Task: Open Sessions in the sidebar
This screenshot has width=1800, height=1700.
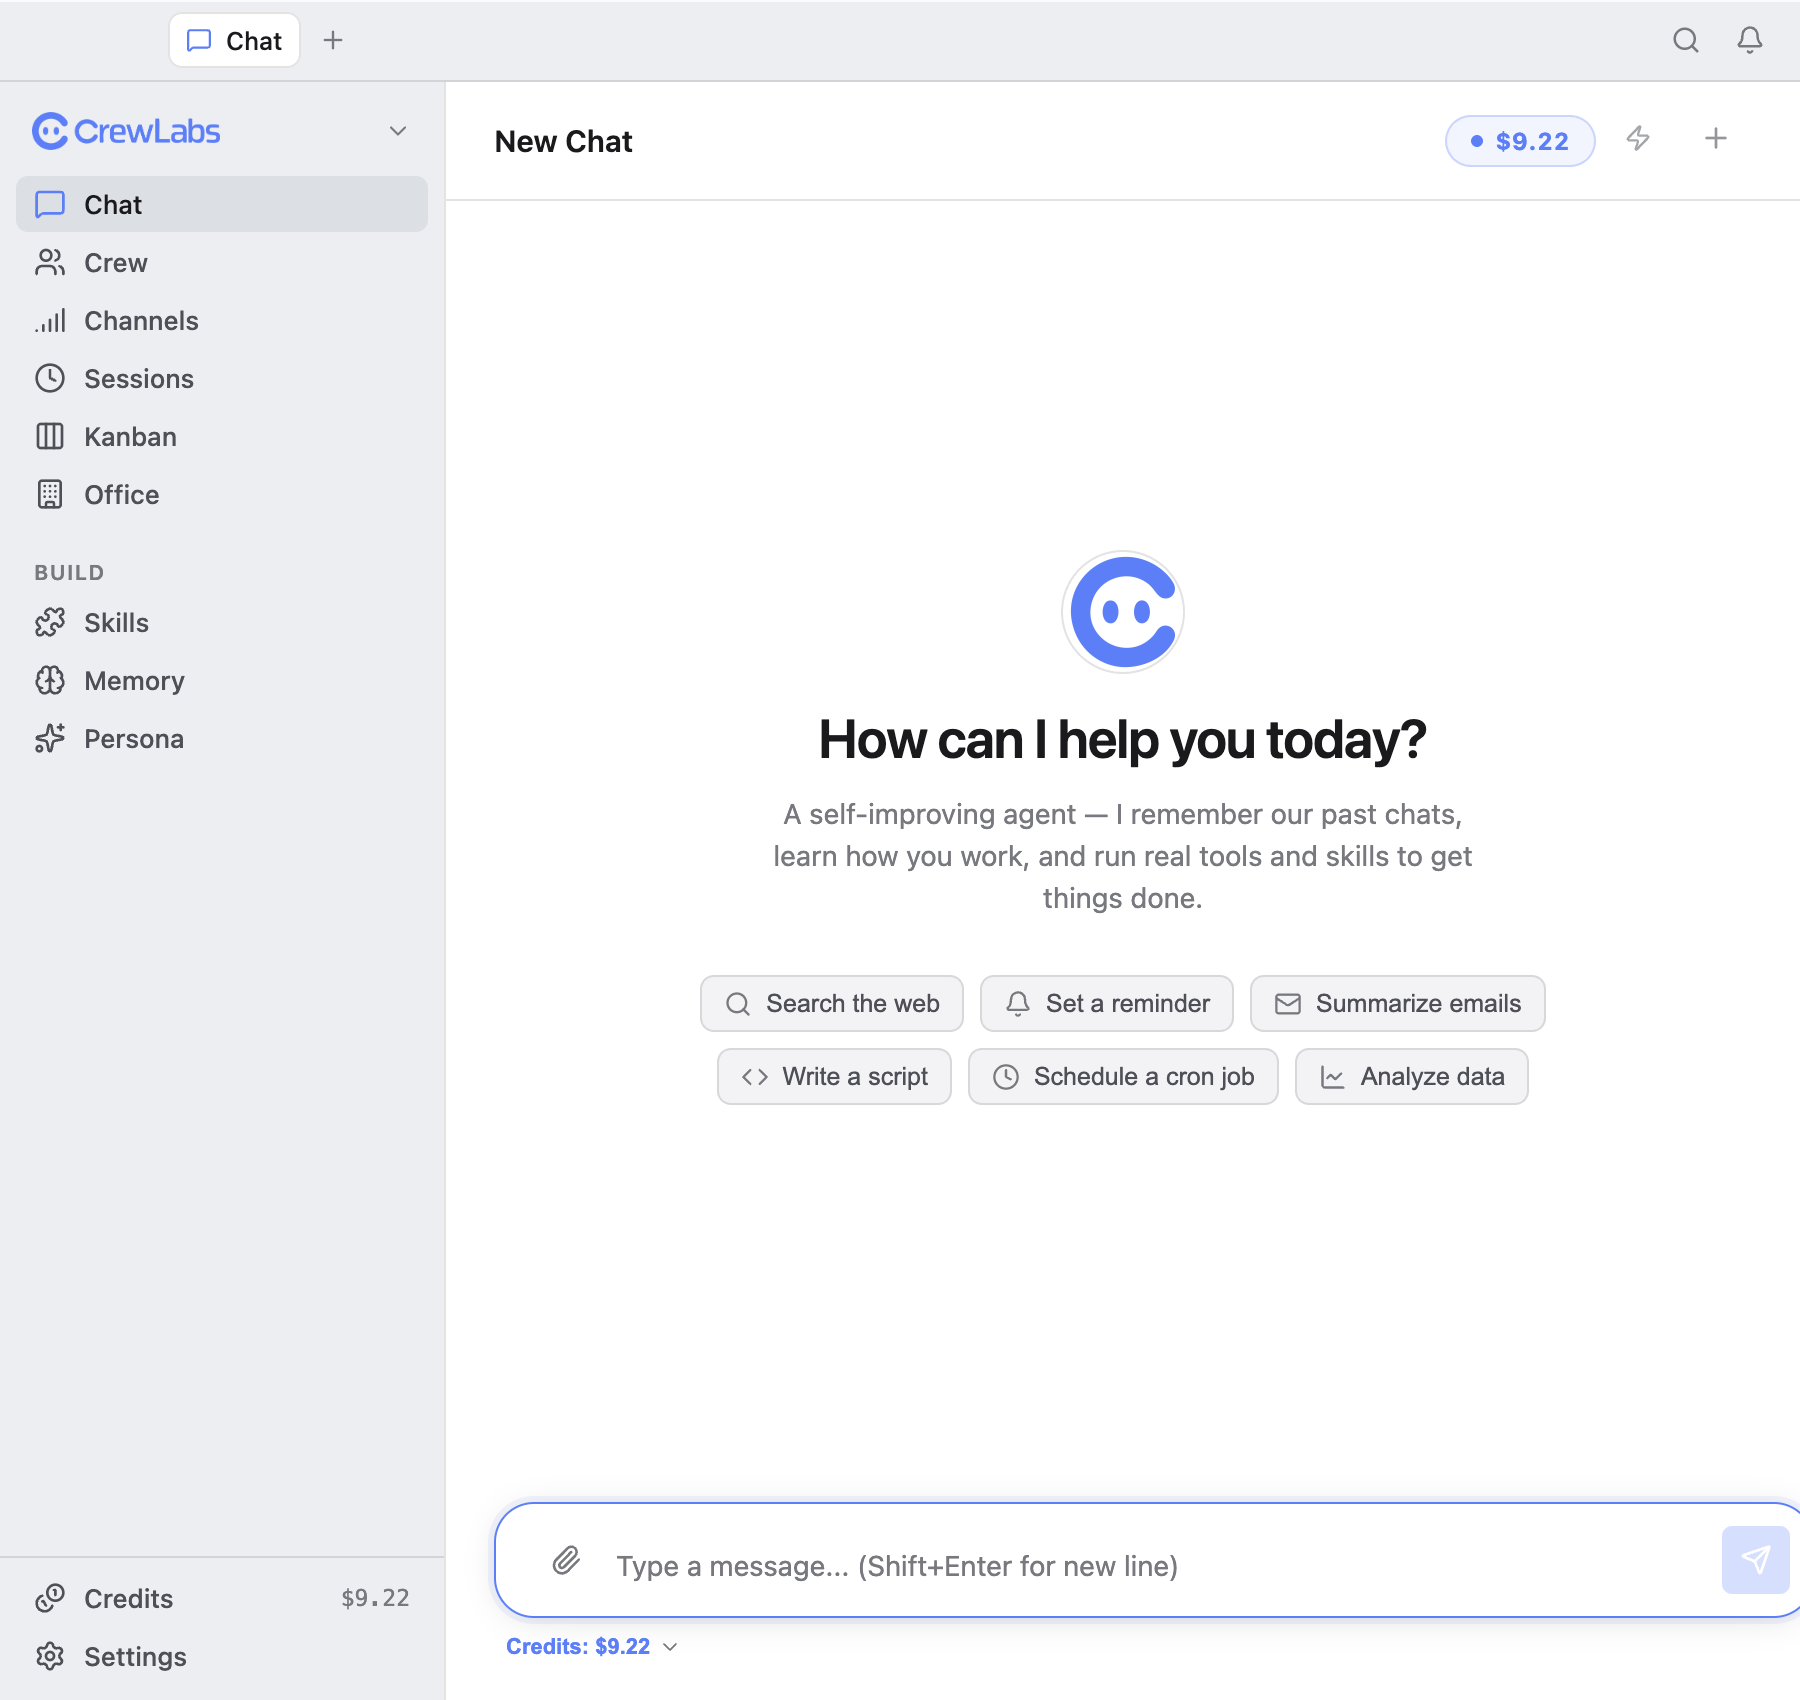Action: pyautogui.click(x=222, y=378)
